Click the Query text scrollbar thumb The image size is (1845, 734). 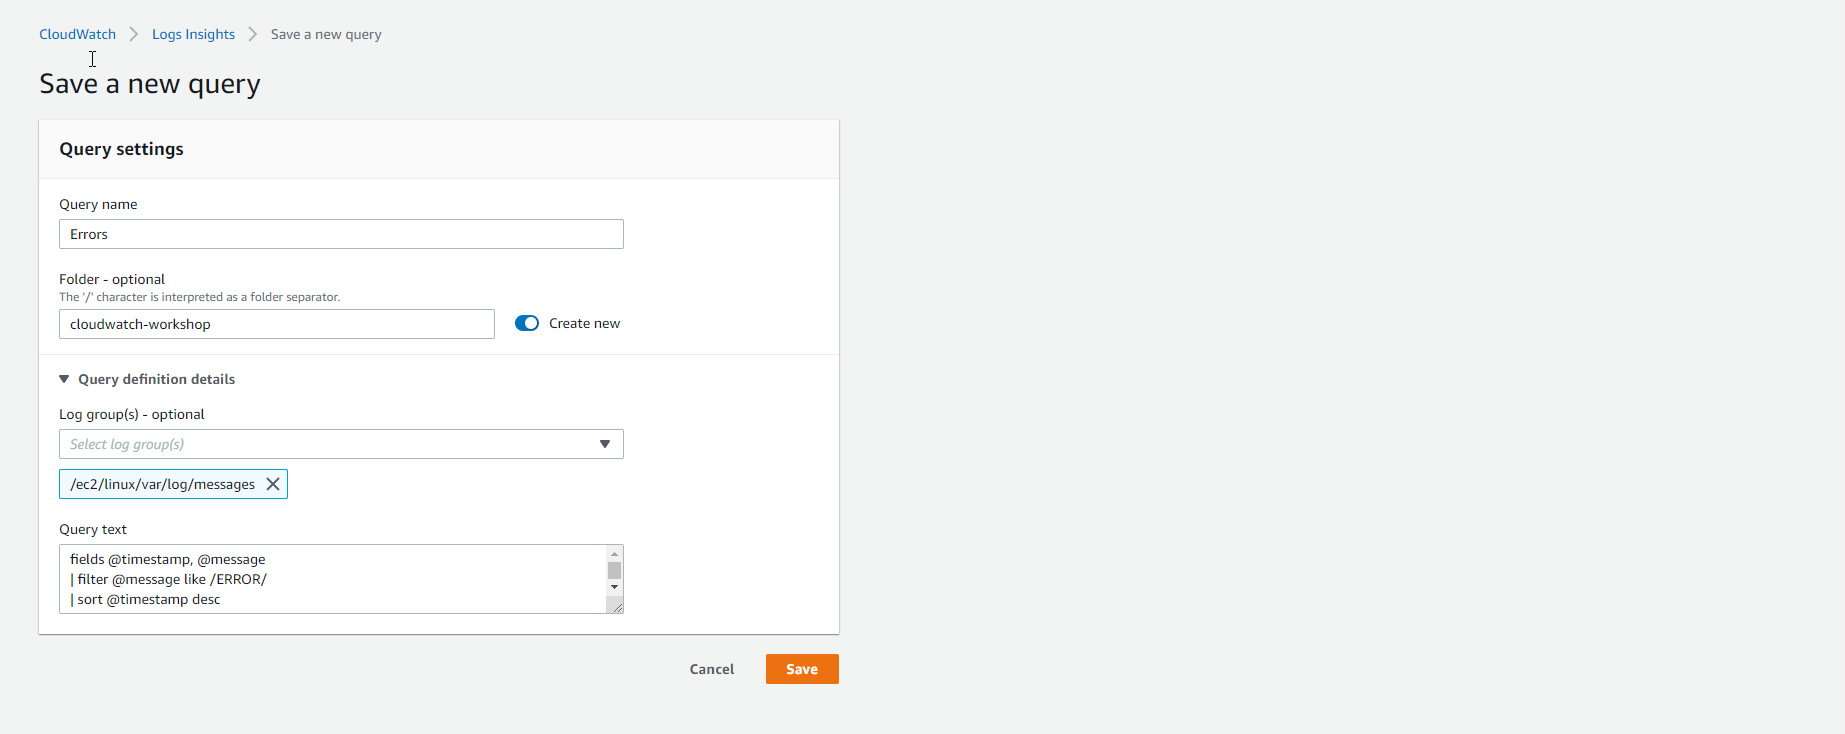(614, 570)
